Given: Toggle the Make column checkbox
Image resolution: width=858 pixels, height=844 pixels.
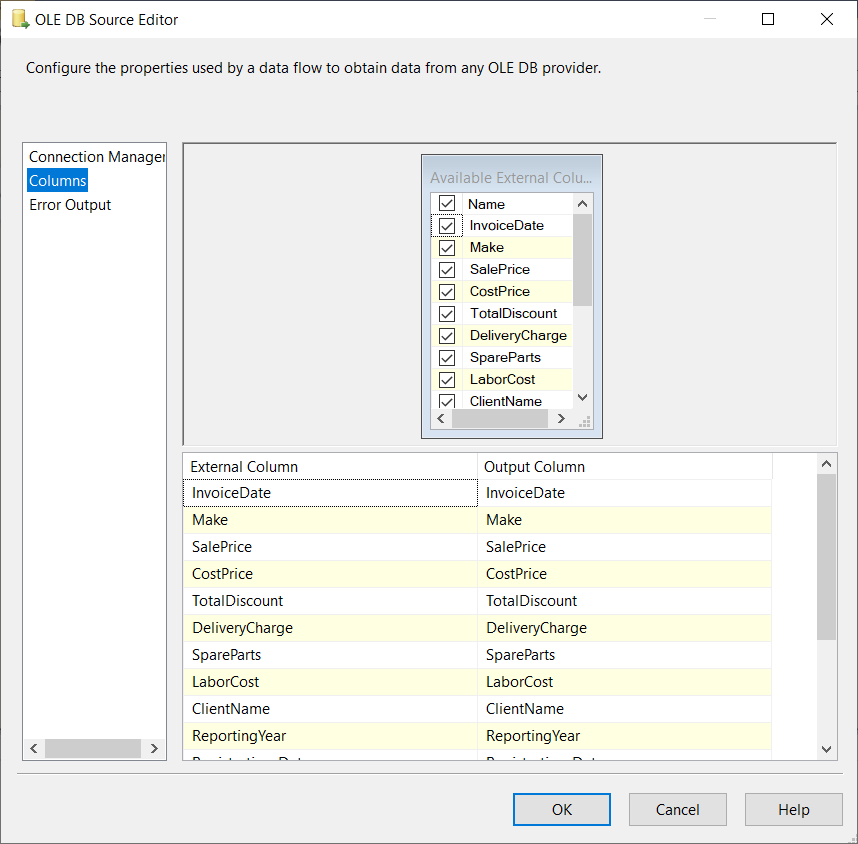Looking at the screenshot, I should point(446,247).
